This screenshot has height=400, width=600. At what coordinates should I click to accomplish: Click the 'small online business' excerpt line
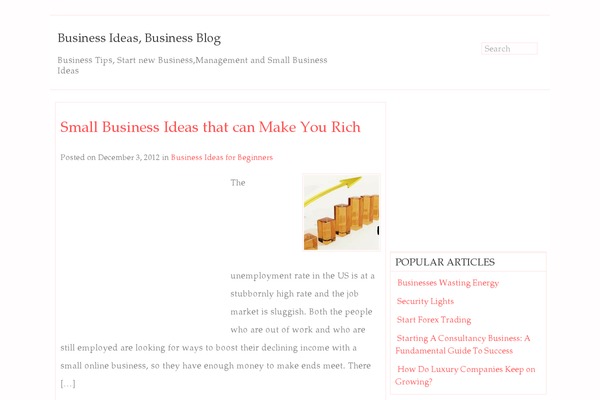215,366
